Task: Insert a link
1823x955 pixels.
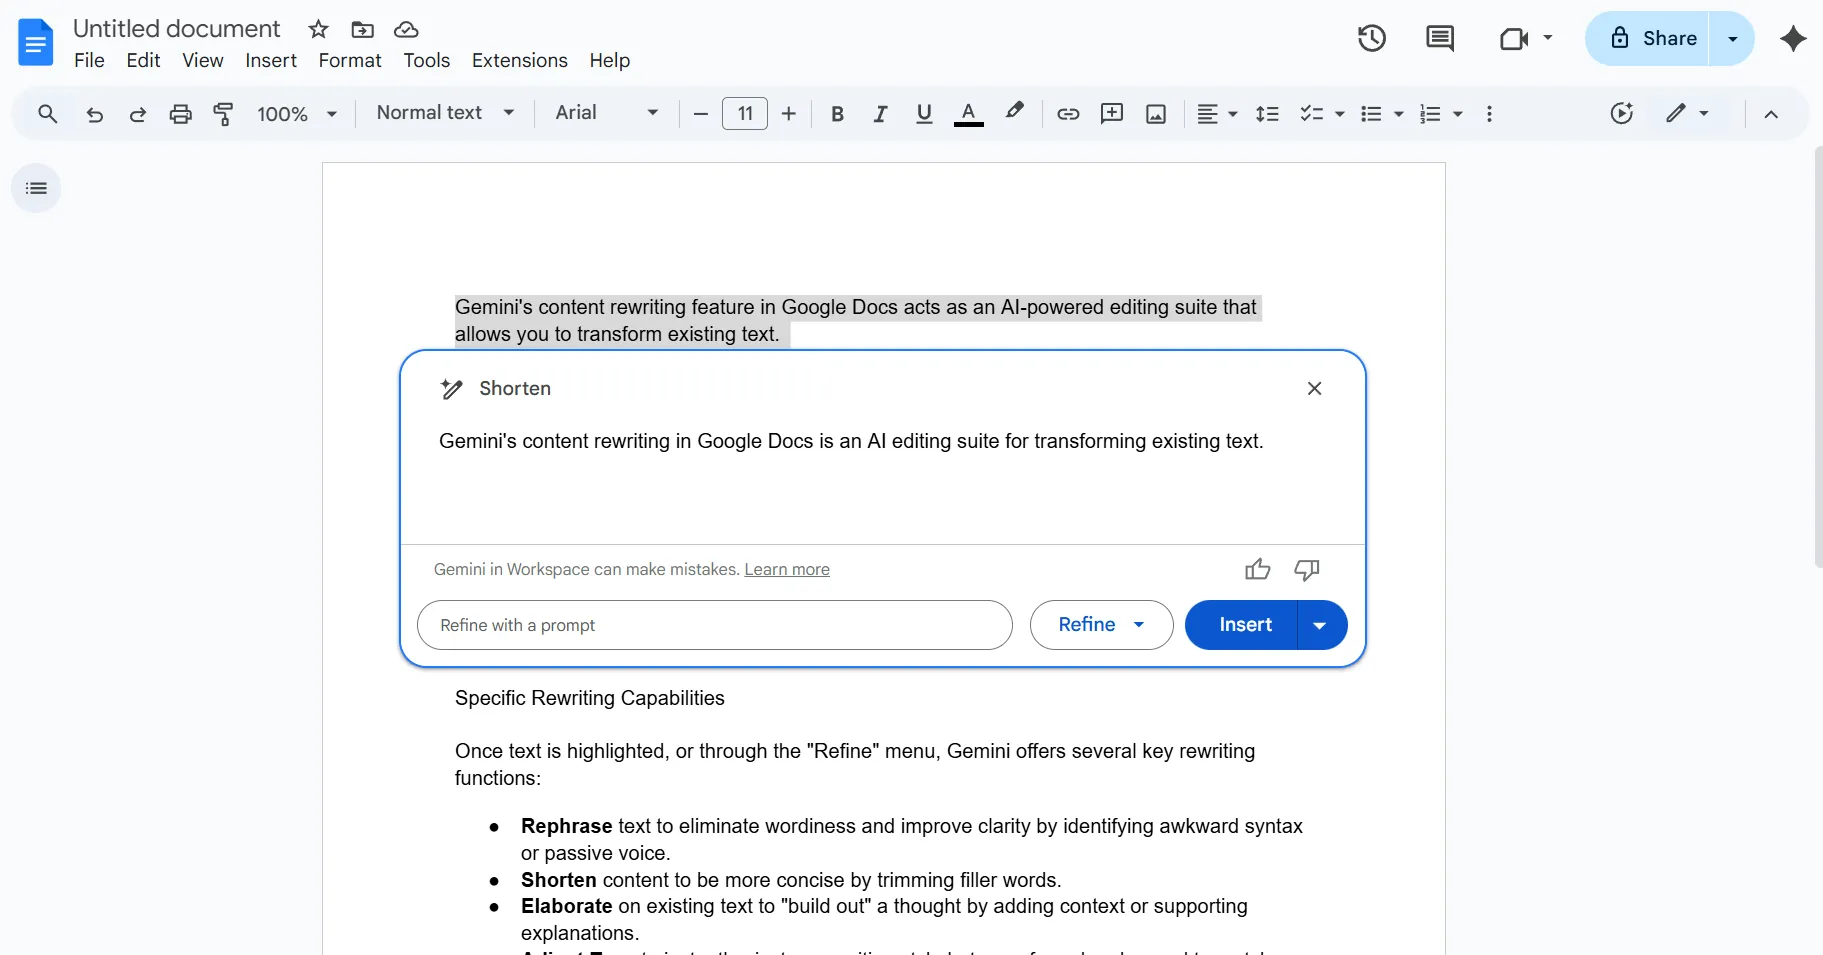Action: click(x=1068, y=114)
